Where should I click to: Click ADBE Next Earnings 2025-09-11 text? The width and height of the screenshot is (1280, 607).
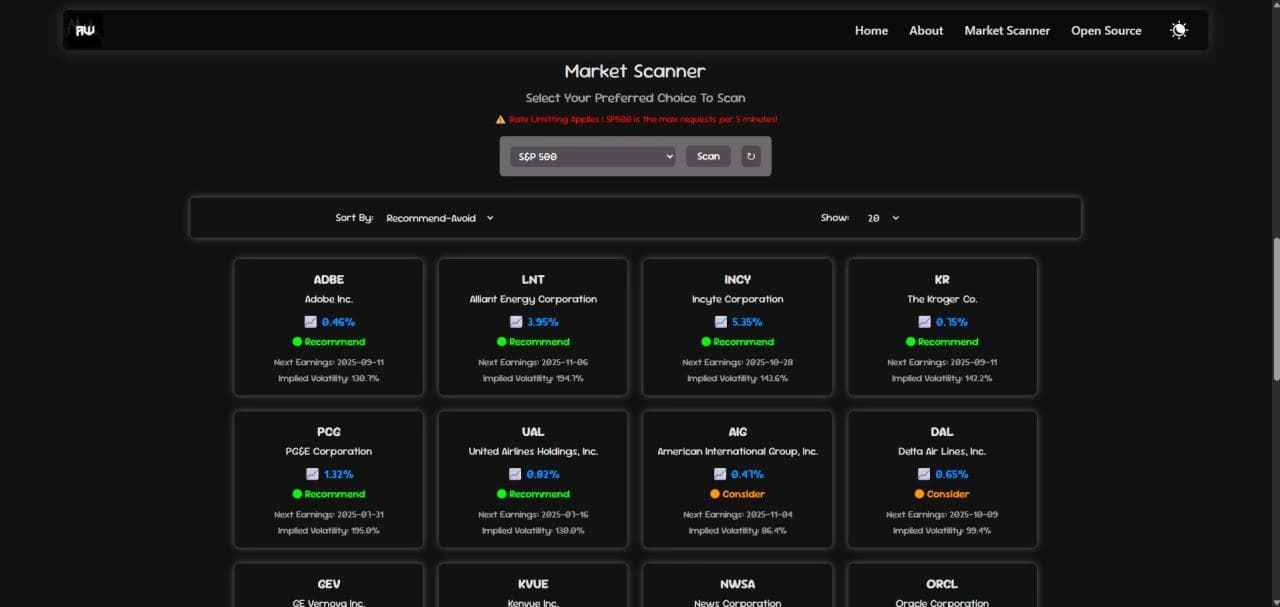pos(328,362)
